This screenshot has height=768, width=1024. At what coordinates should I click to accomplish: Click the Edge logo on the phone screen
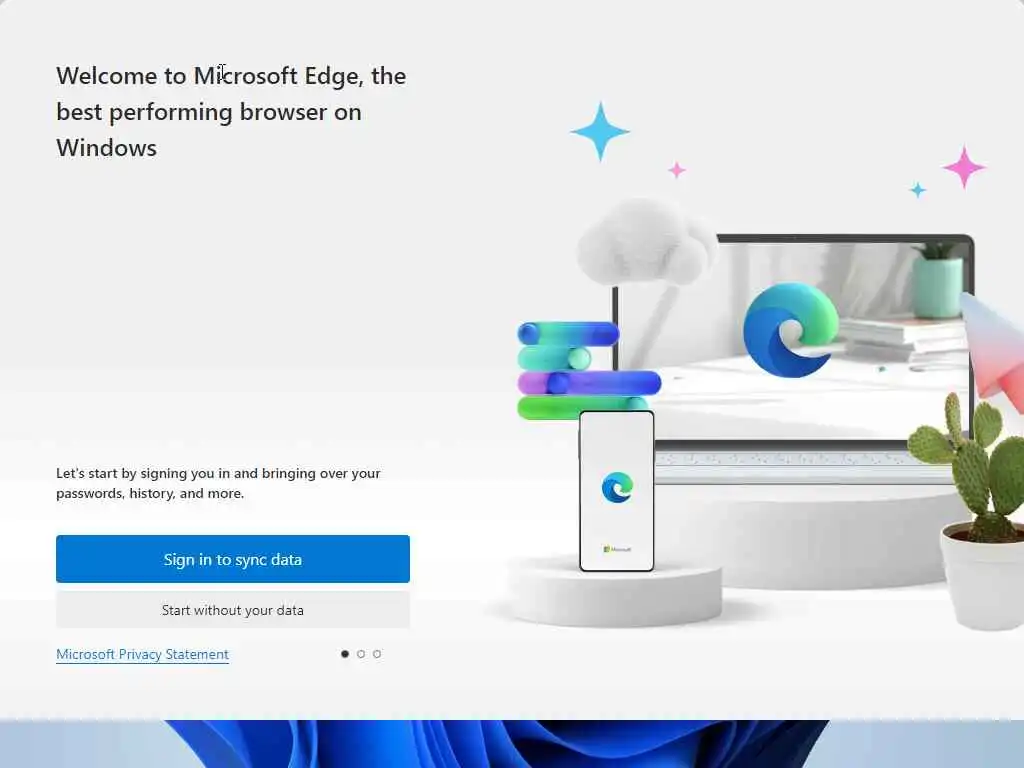(617, 487)
